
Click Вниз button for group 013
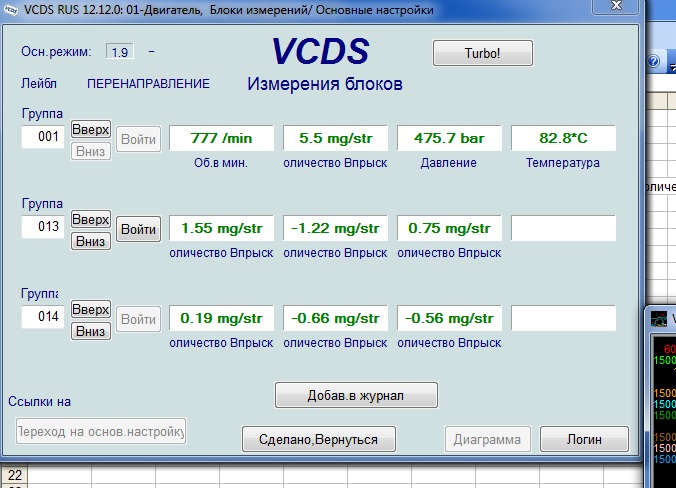click(x=91, y=241)
